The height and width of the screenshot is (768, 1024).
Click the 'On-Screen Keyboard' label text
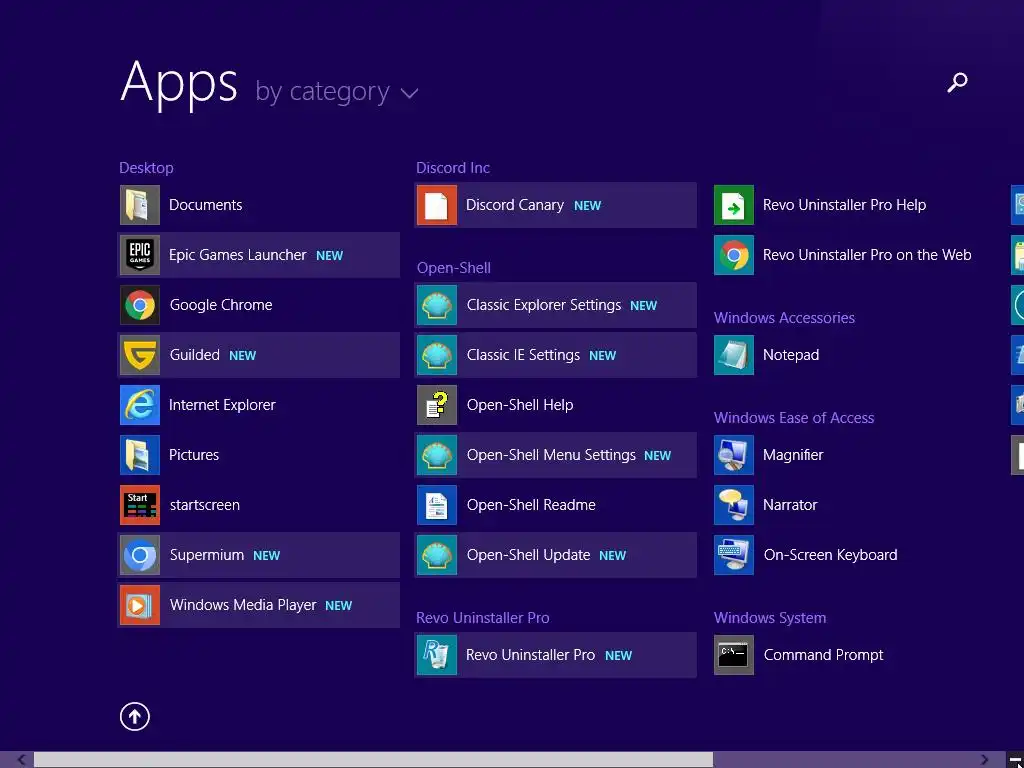tap(831, 555)
